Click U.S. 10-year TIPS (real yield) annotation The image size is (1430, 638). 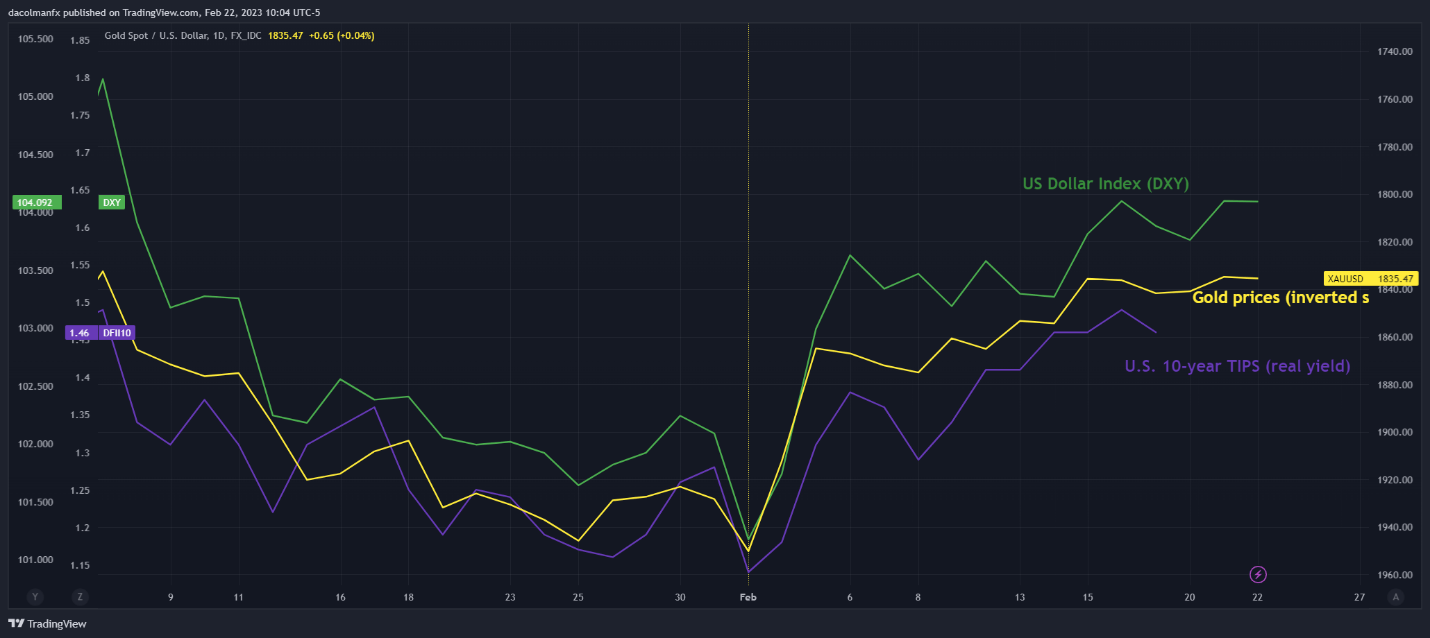(1237, 366)
